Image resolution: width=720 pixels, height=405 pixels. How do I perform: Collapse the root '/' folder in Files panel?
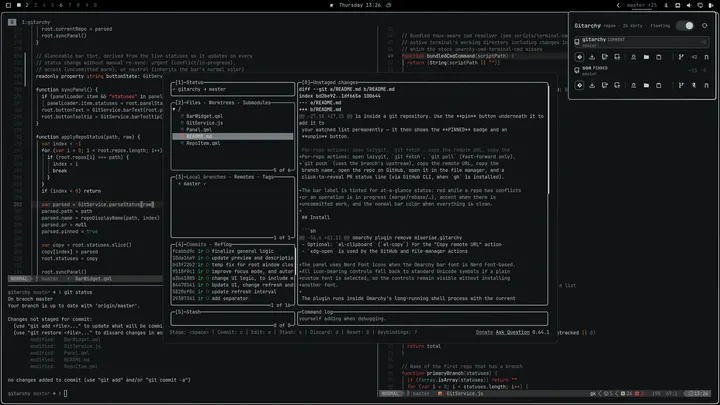pyautogui.click(x=176, y=109)
